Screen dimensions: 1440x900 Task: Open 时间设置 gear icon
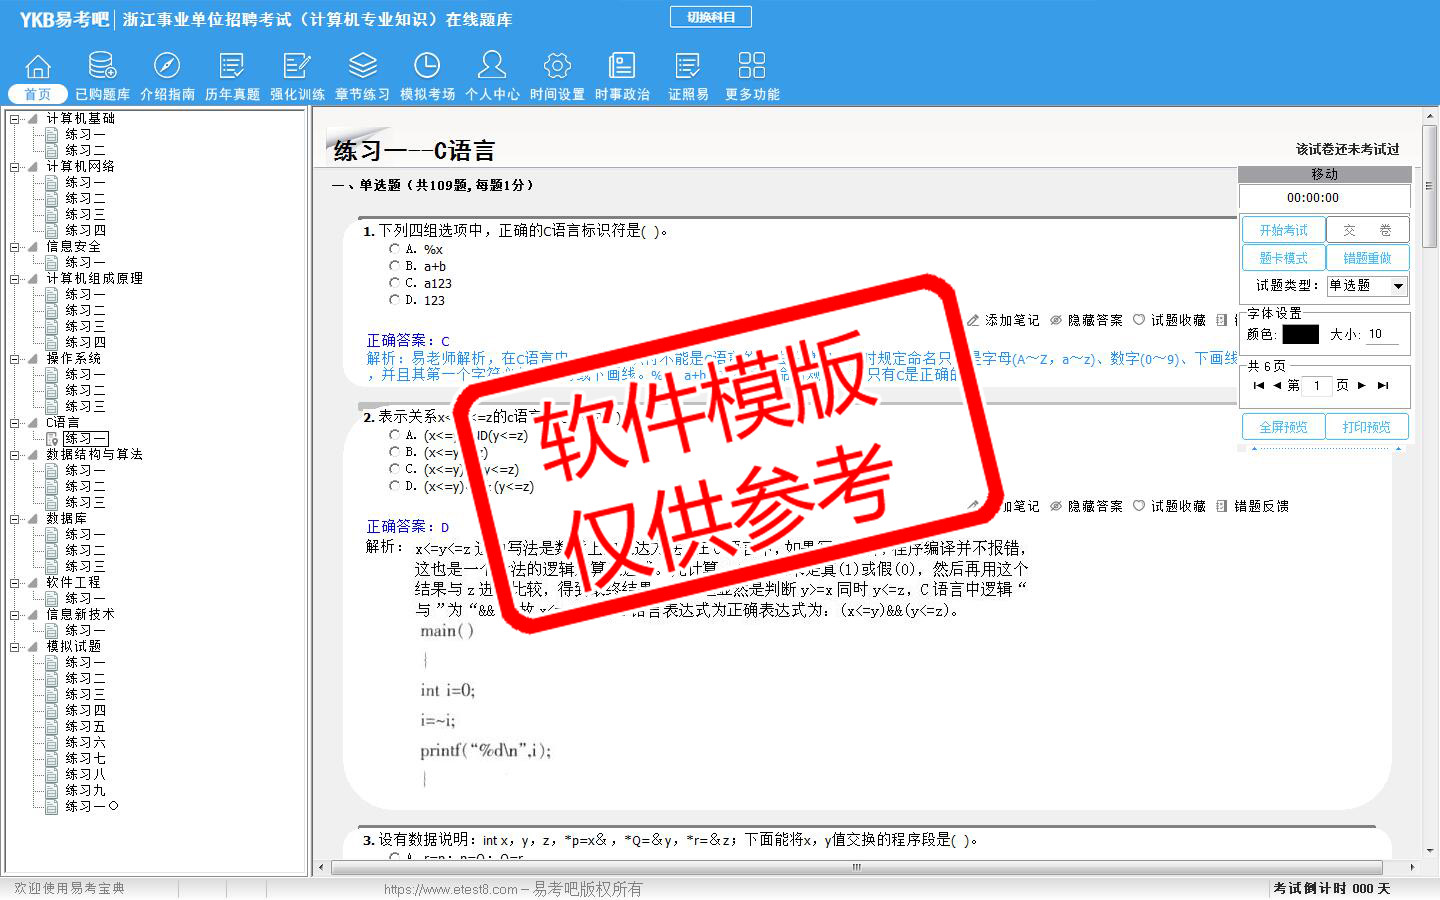[x=557, y=67]
